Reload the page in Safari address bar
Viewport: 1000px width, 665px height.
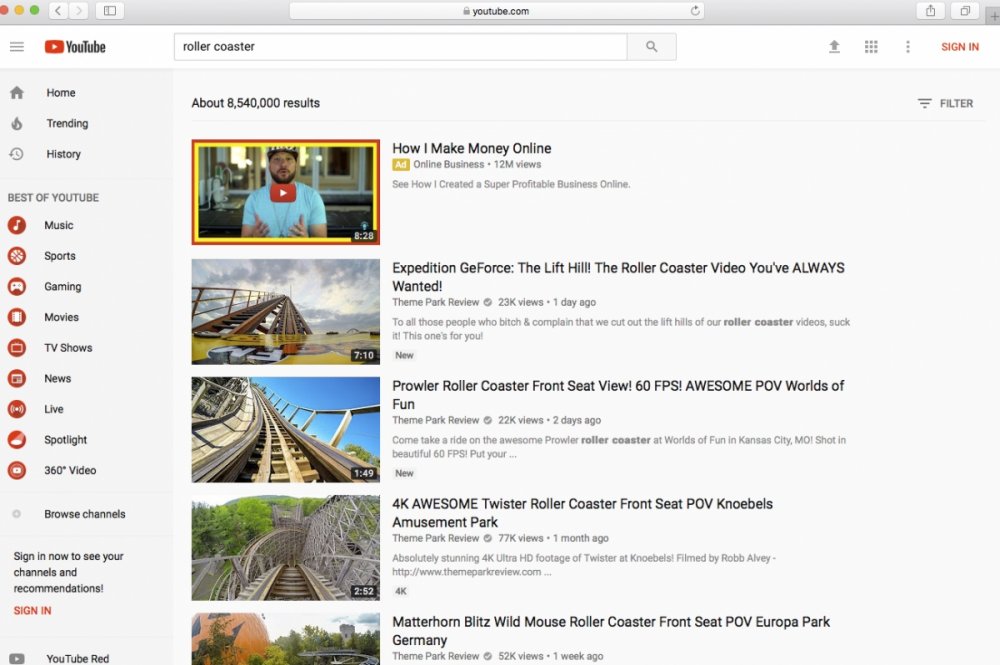pyautogui.click(x=695, y=11)
